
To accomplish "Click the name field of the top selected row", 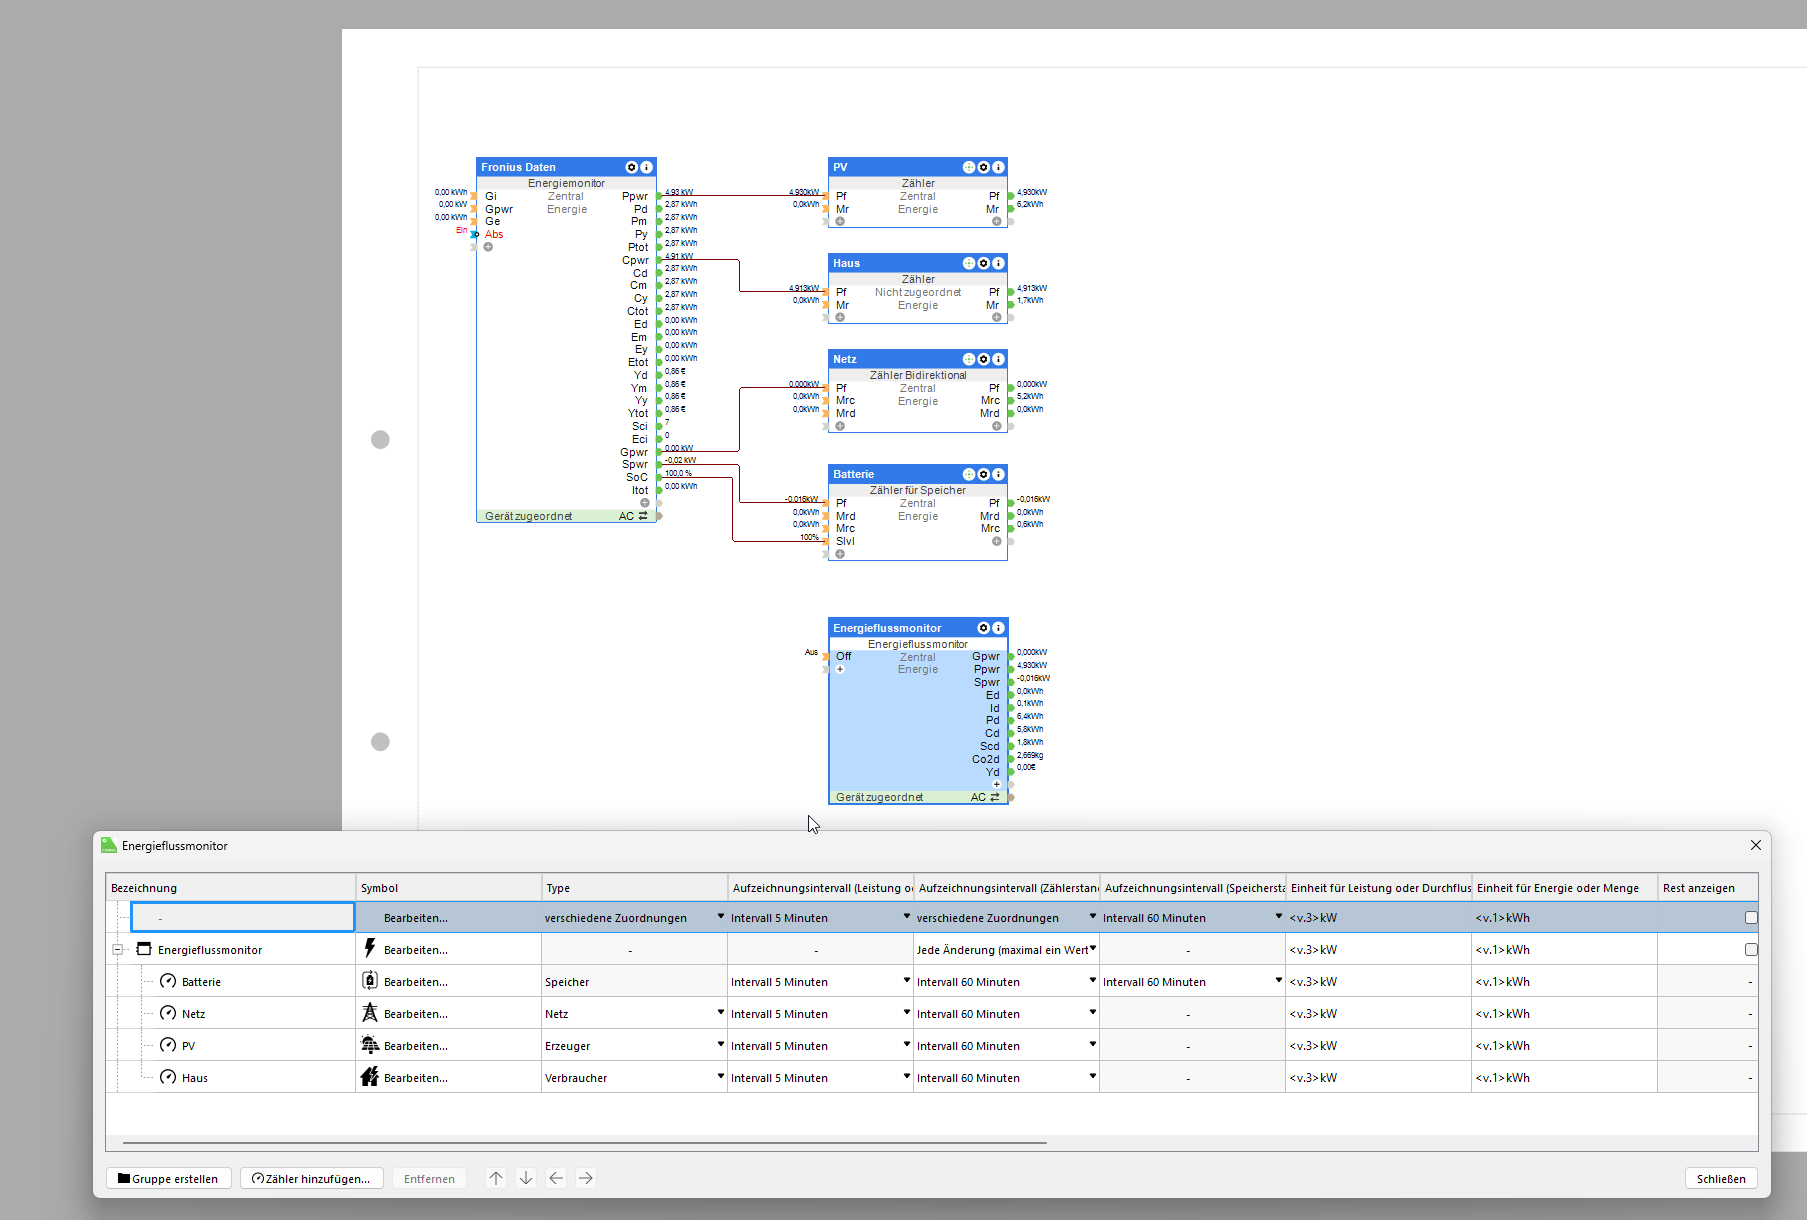I will tap(243, 917).
